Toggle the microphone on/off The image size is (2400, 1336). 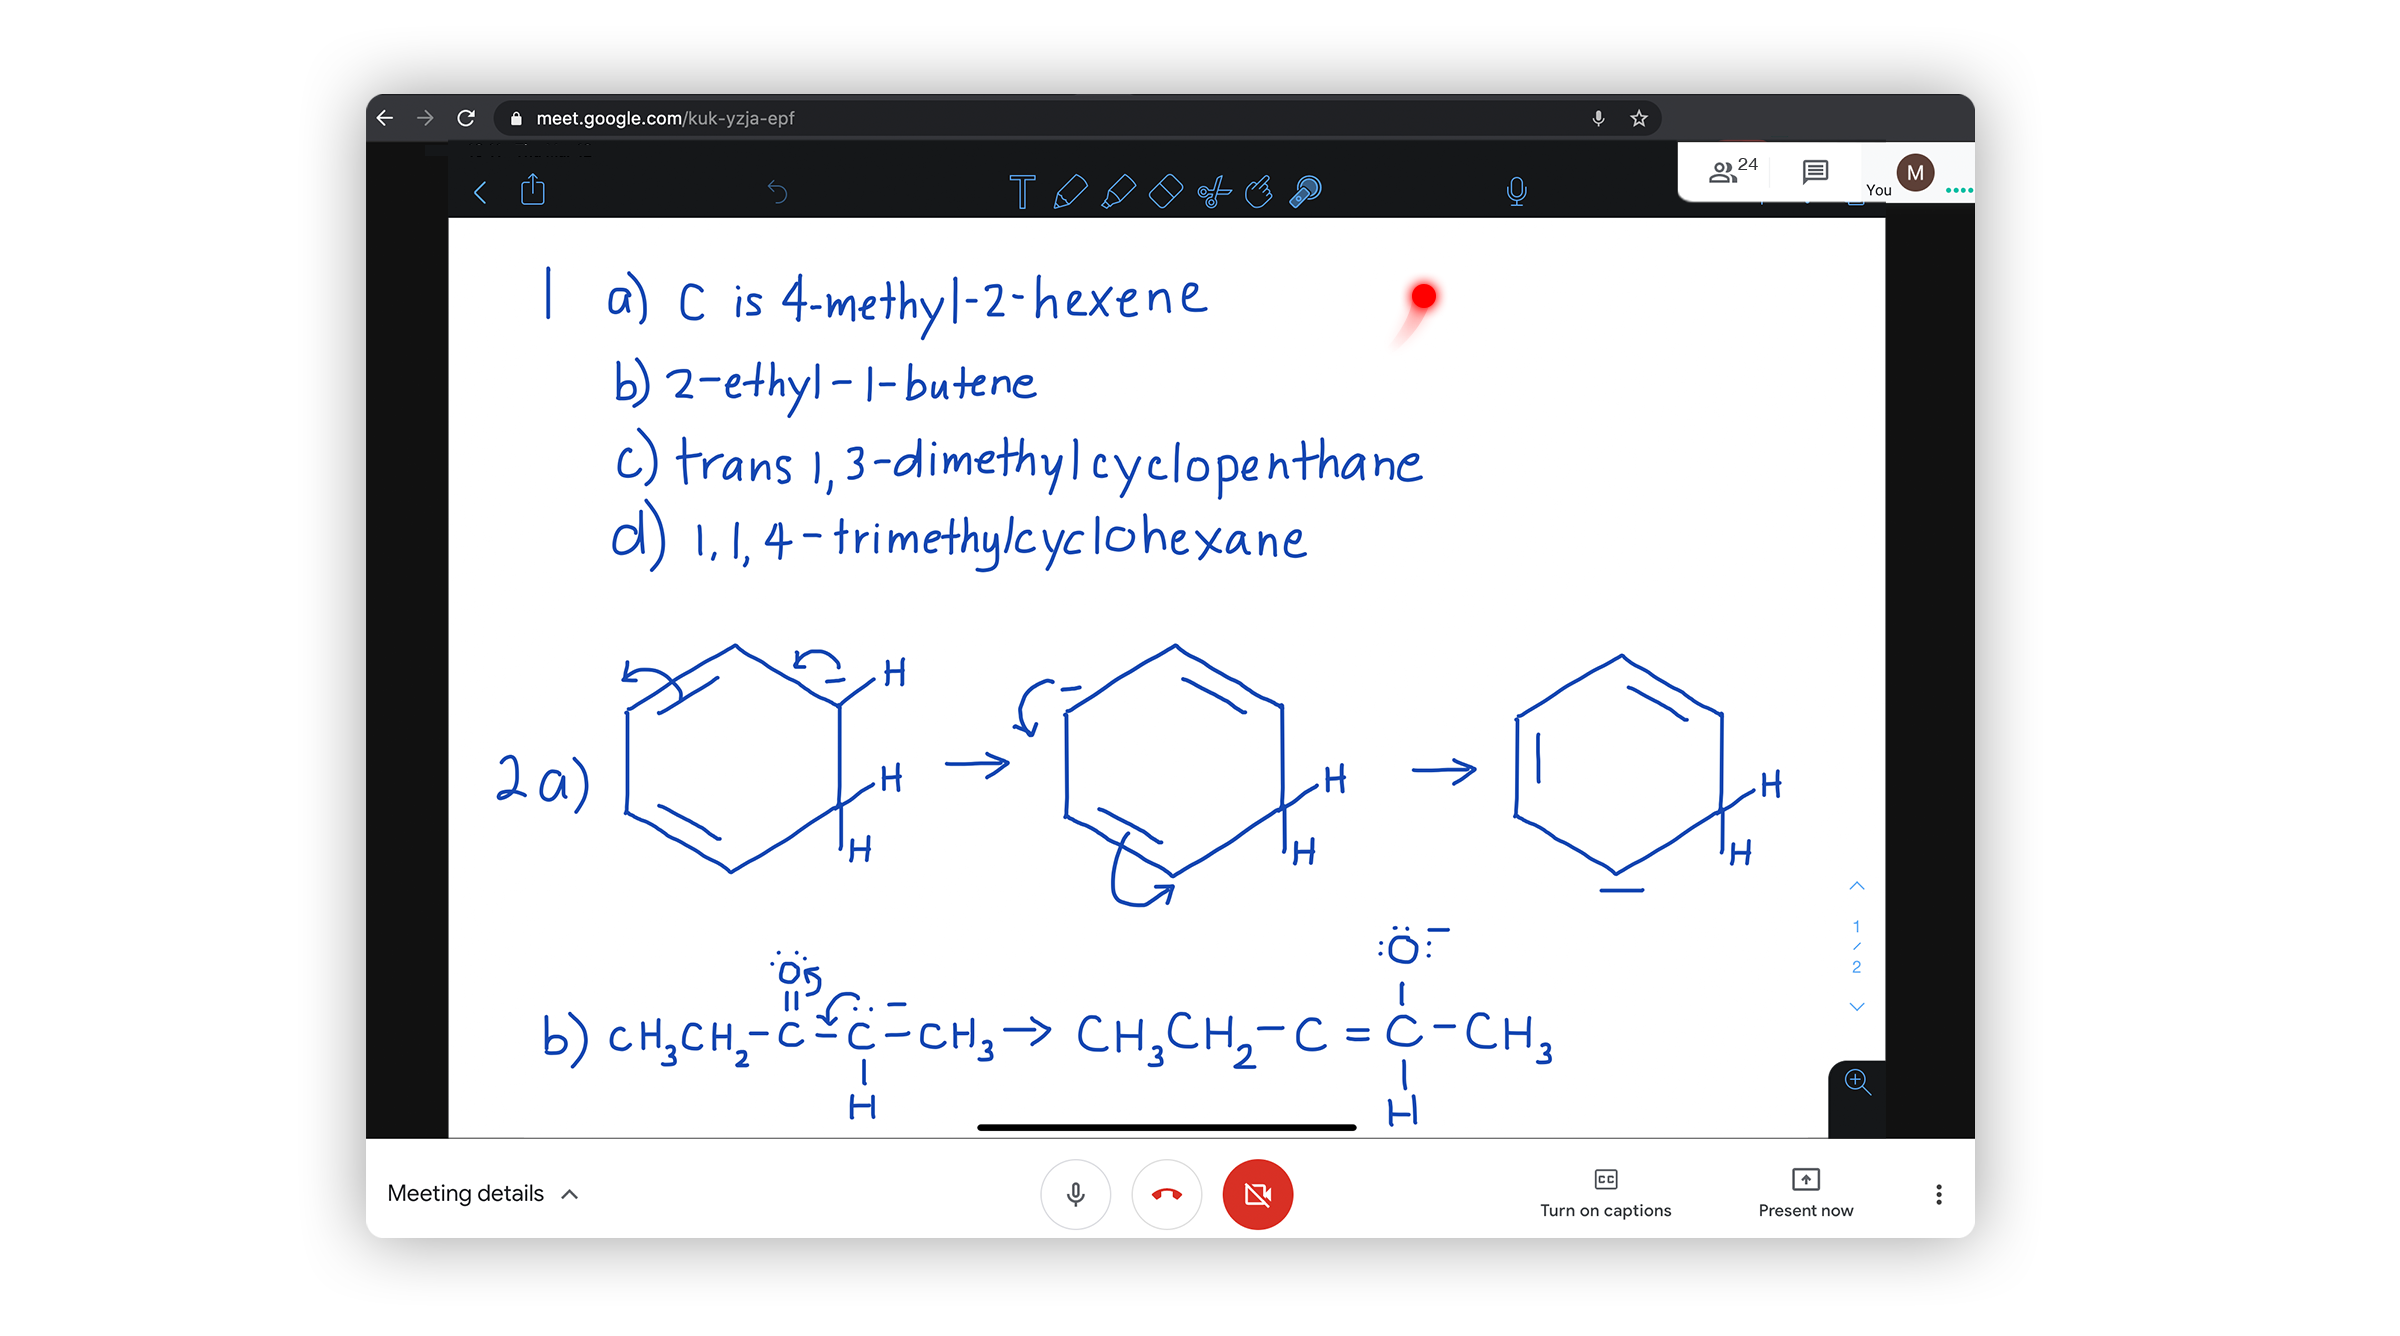[1077, 1195]
